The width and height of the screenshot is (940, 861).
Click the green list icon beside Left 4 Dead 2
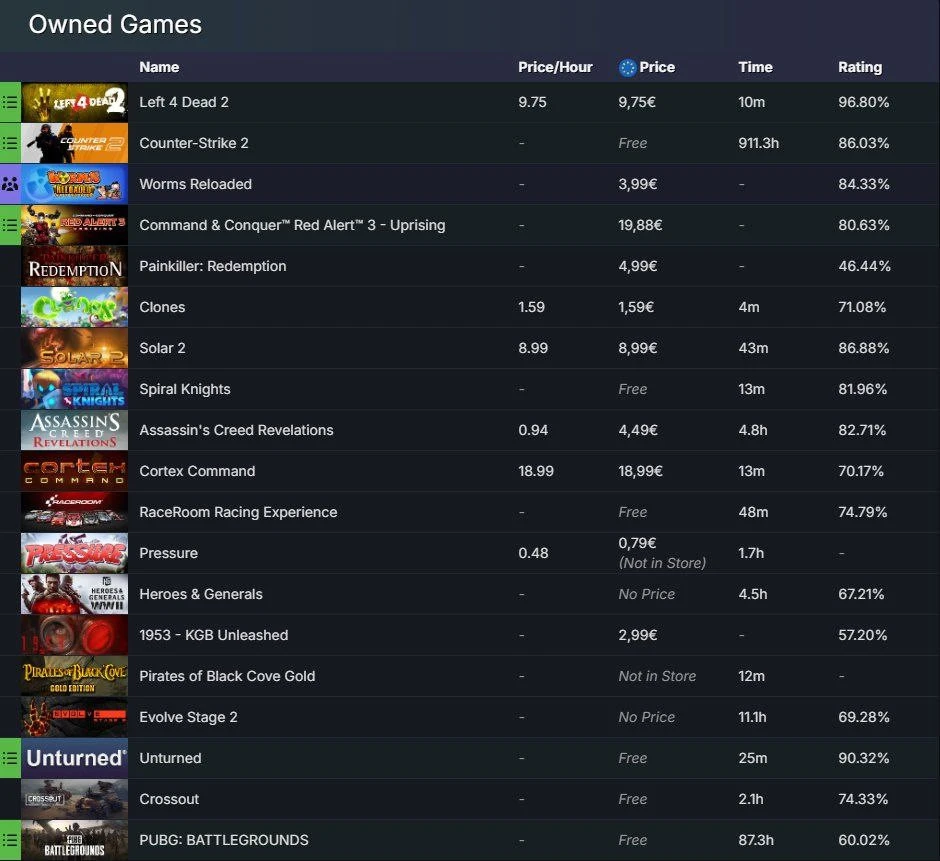click(x=10, y=102)
